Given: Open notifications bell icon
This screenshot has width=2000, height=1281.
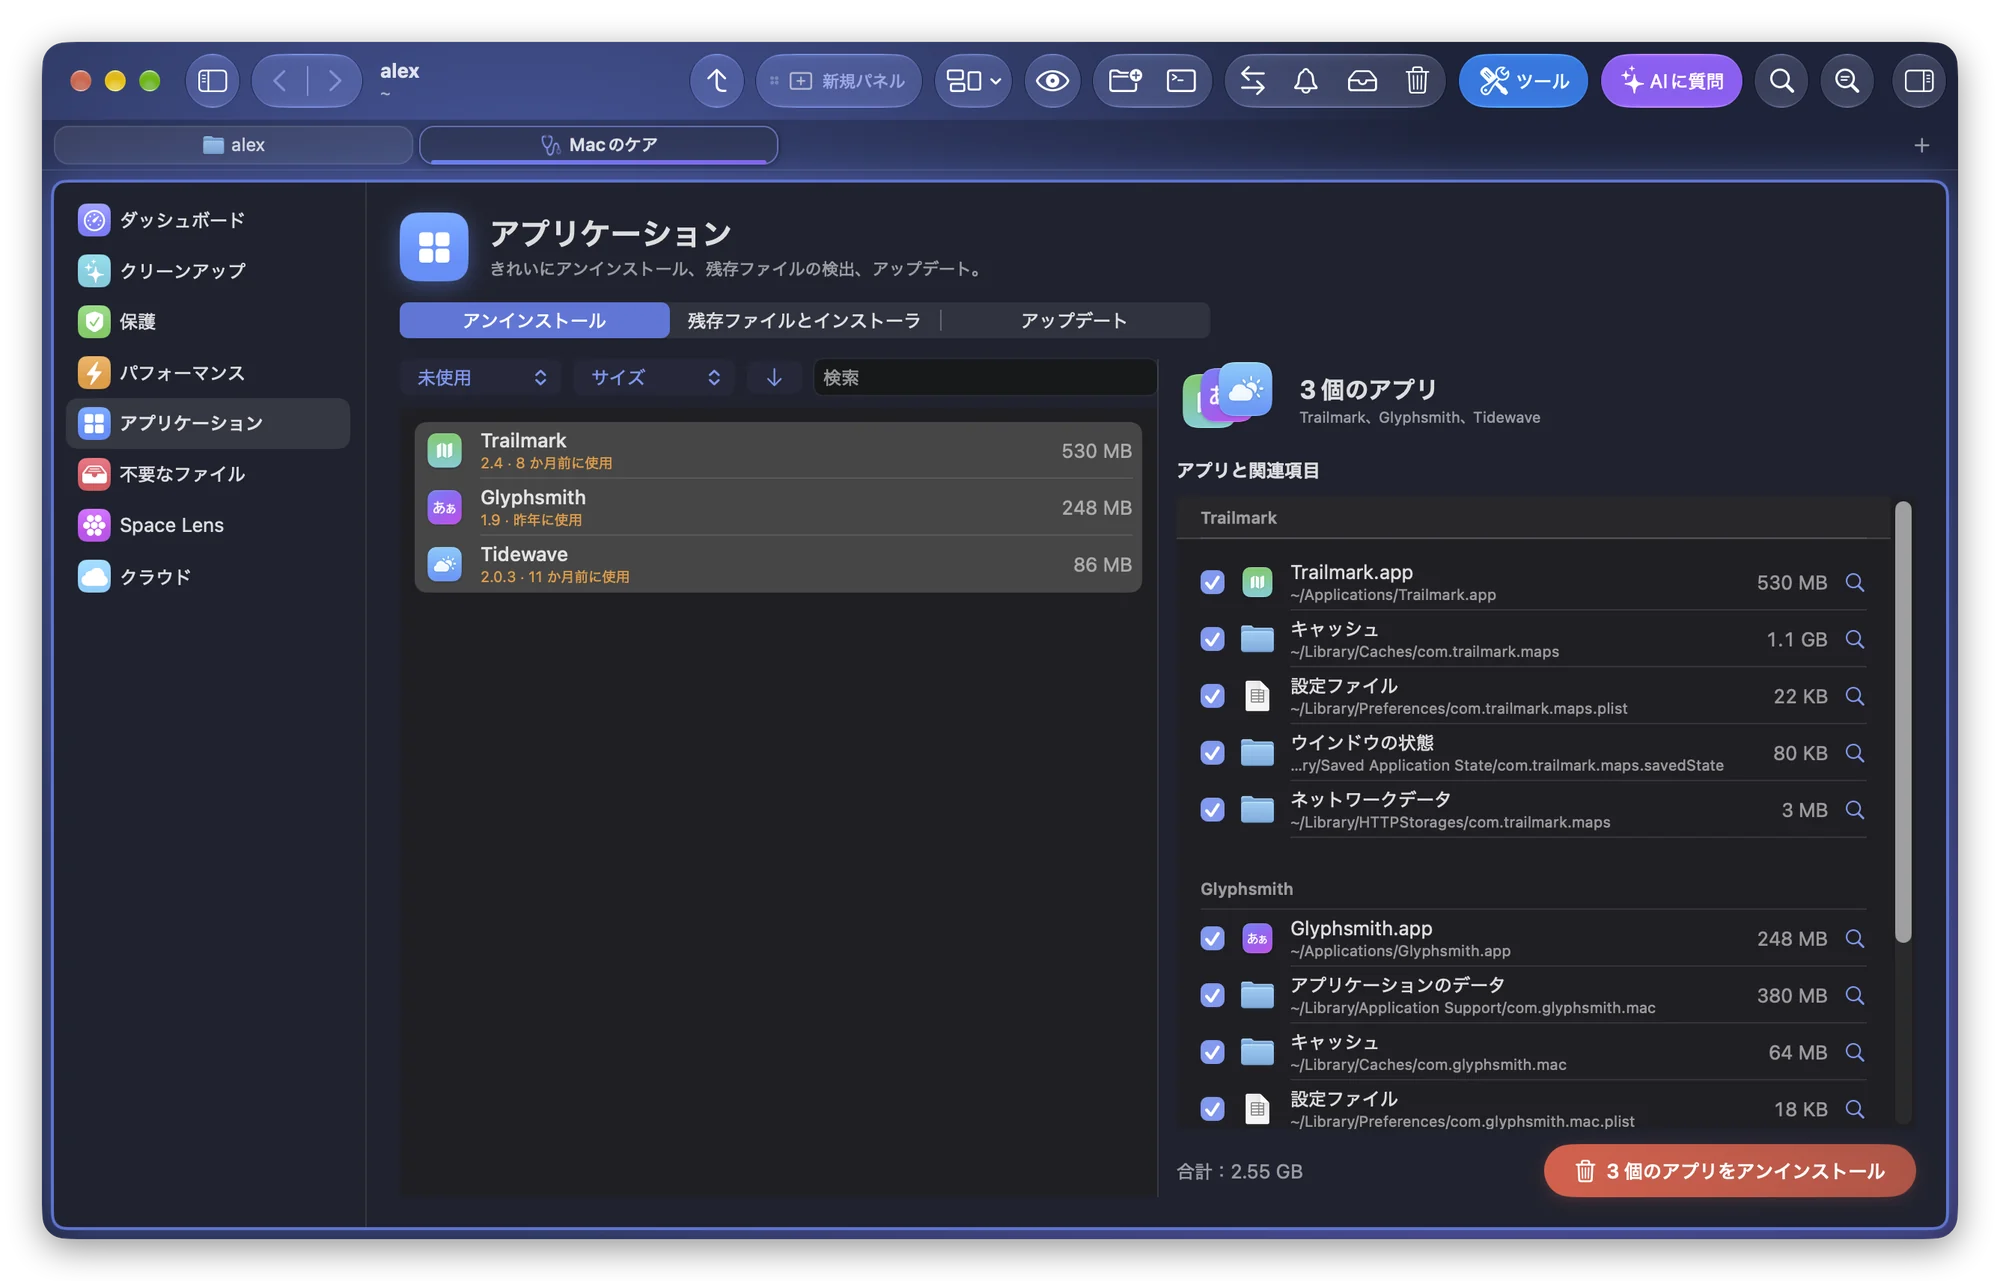Looking at the screenshot, I should click(x=1306, y=81).
